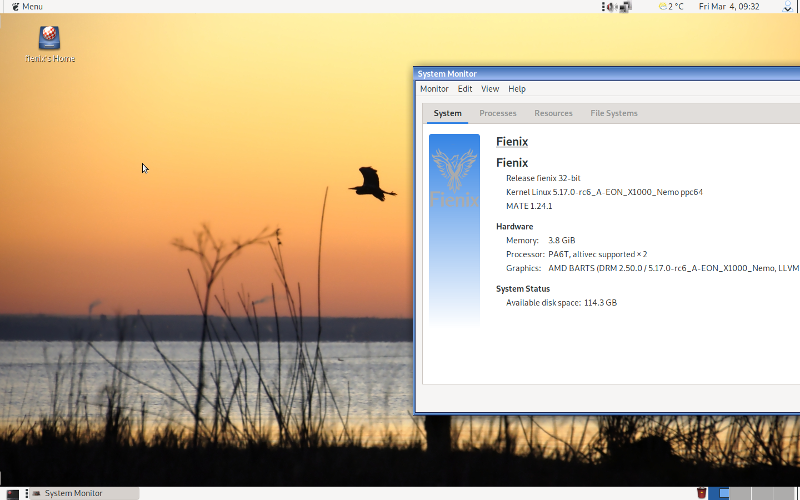Switch to the Processes tab

coord(498,113)
